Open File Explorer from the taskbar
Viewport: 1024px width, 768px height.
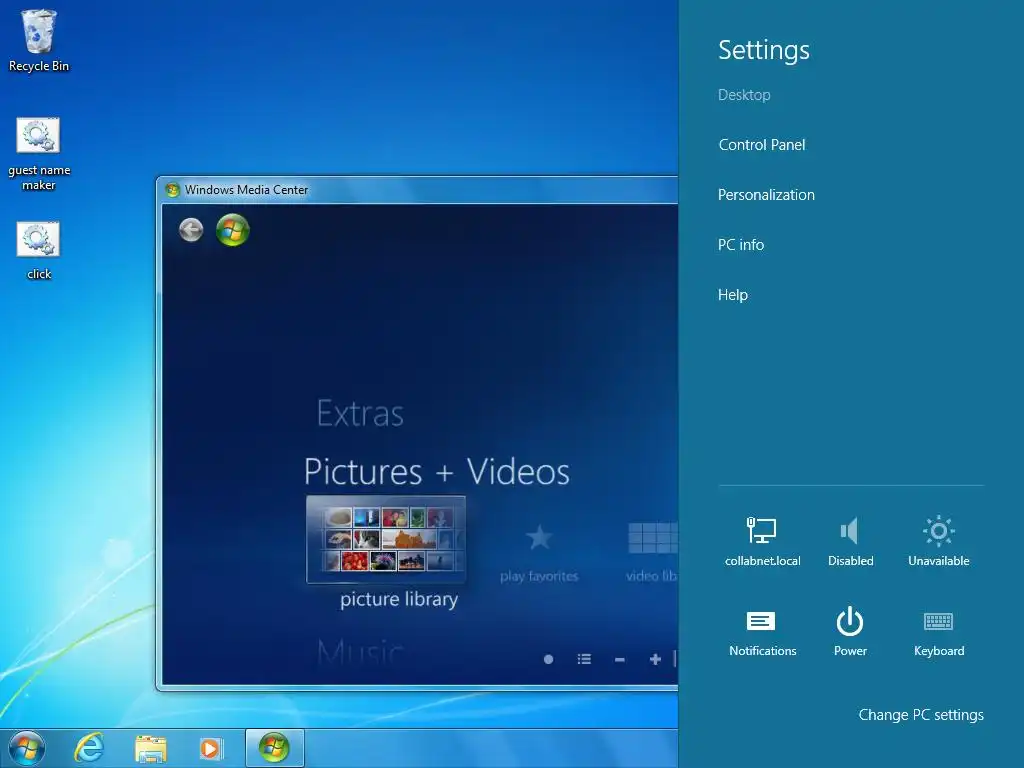pos(150,749)
